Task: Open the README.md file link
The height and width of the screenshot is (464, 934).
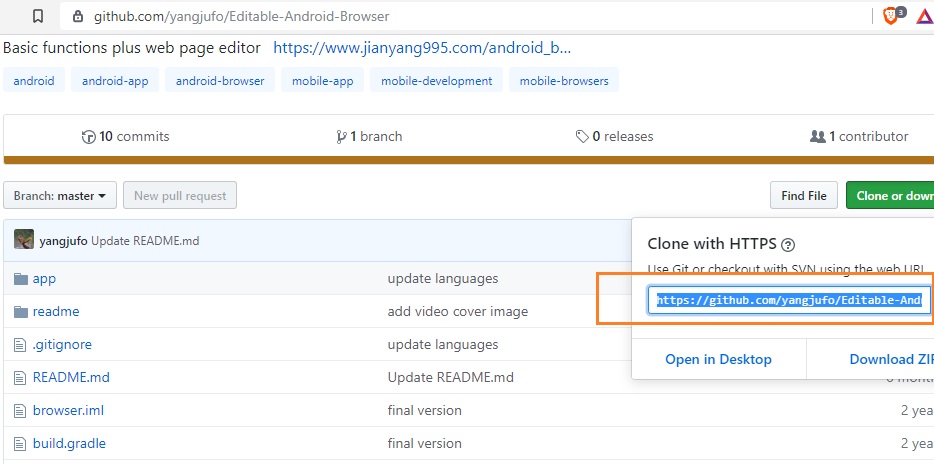Action: (x=71, y=377)
